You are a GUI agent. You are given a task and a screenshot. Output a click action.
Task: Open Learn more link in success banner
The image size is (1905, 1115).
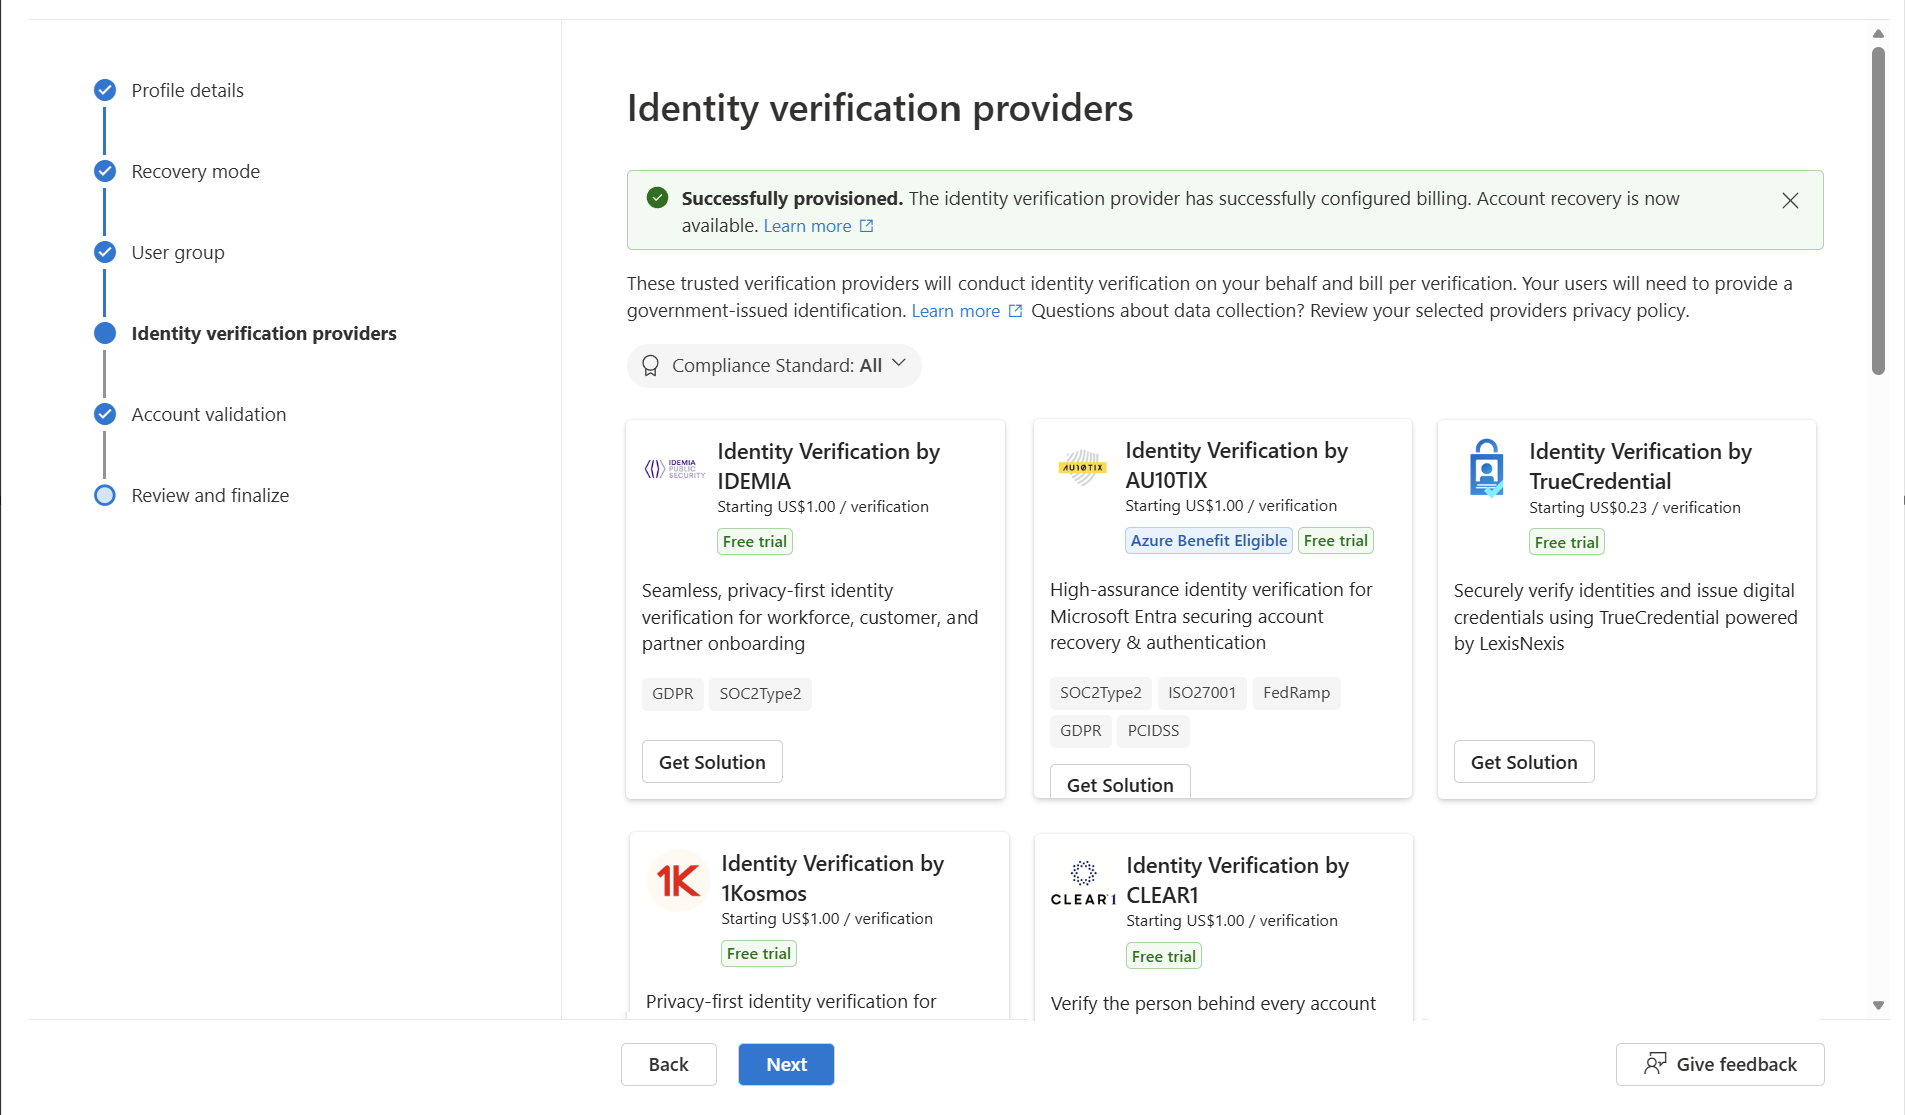(808, 226)
